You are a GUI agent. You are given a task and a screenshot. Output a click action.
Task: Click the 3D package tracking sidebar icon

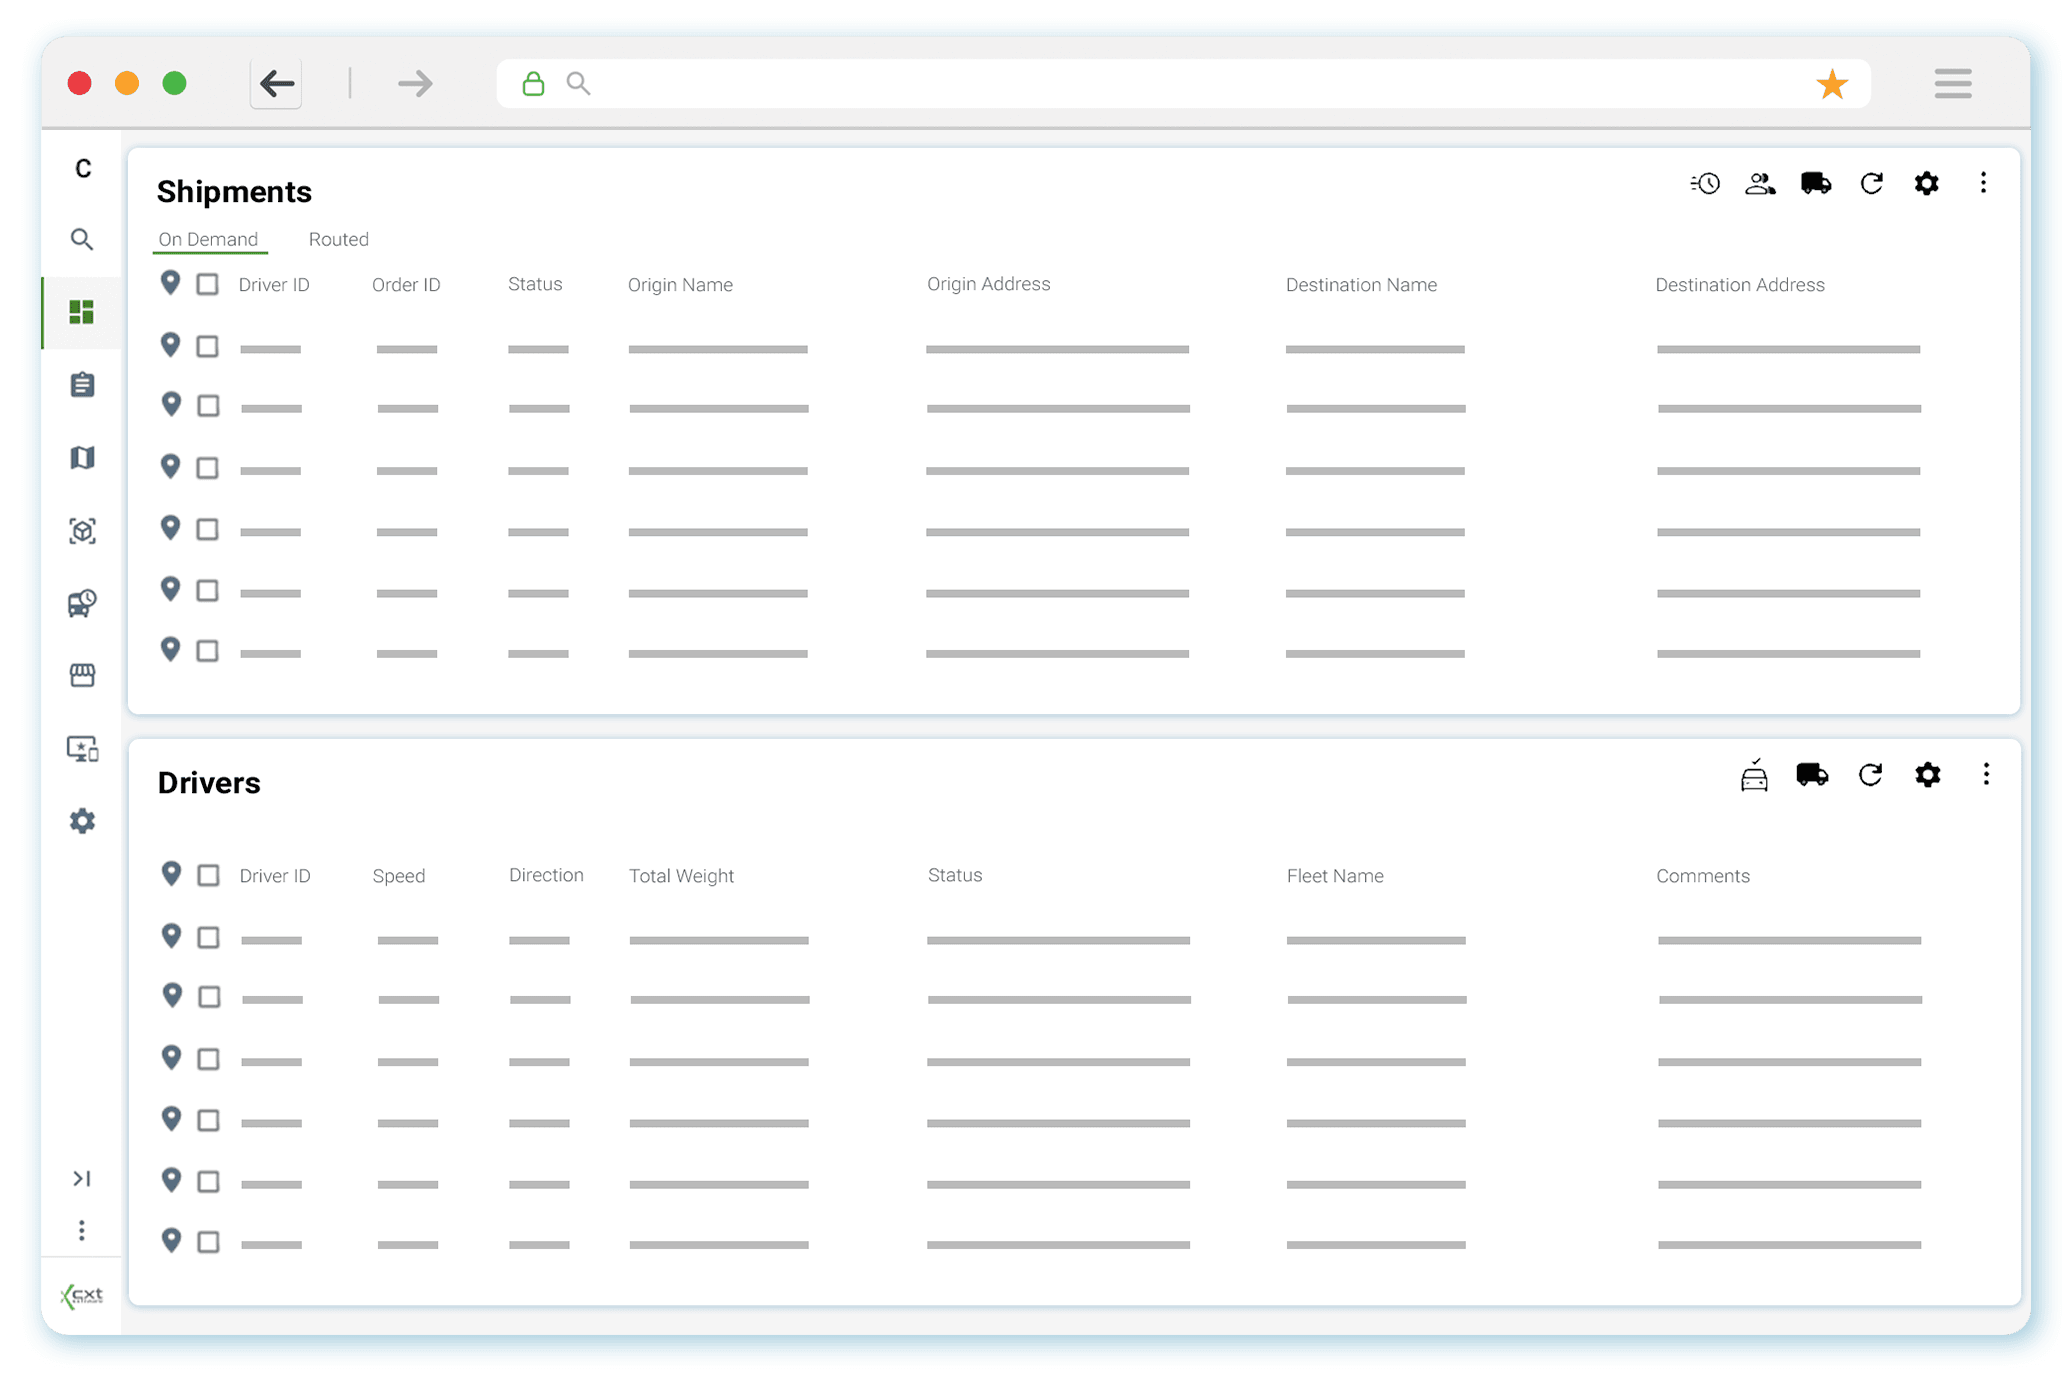[x=82, y=531]
